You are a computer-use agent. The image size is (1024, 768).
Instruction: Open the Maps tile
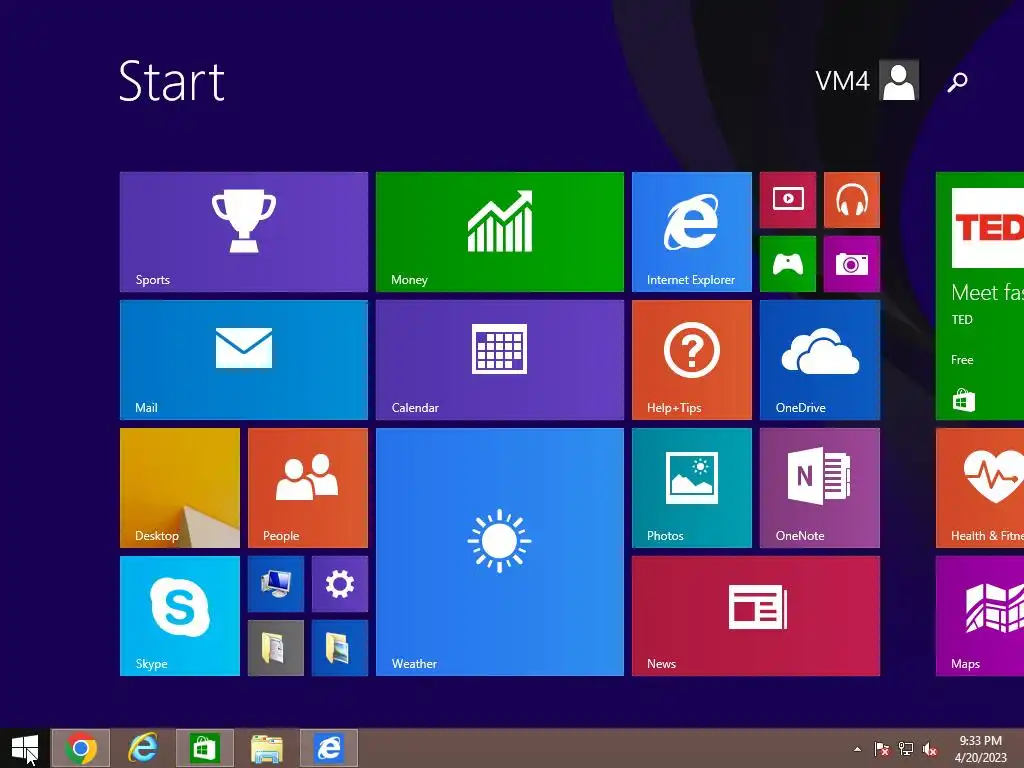pyautogui.click(x=980, y=616)
